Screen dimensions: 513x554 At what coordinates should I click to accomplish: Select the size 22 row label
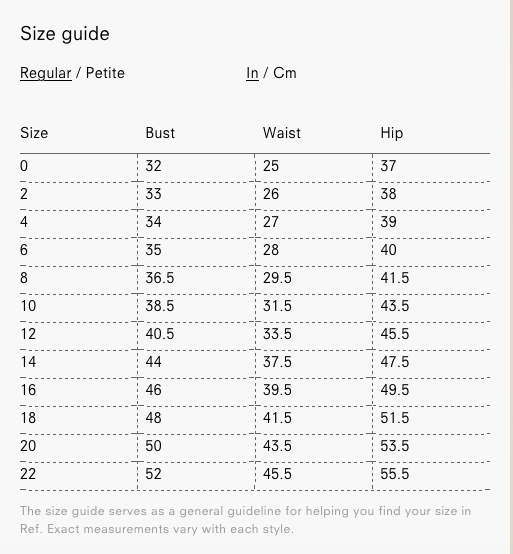click(x=28, y=474)
